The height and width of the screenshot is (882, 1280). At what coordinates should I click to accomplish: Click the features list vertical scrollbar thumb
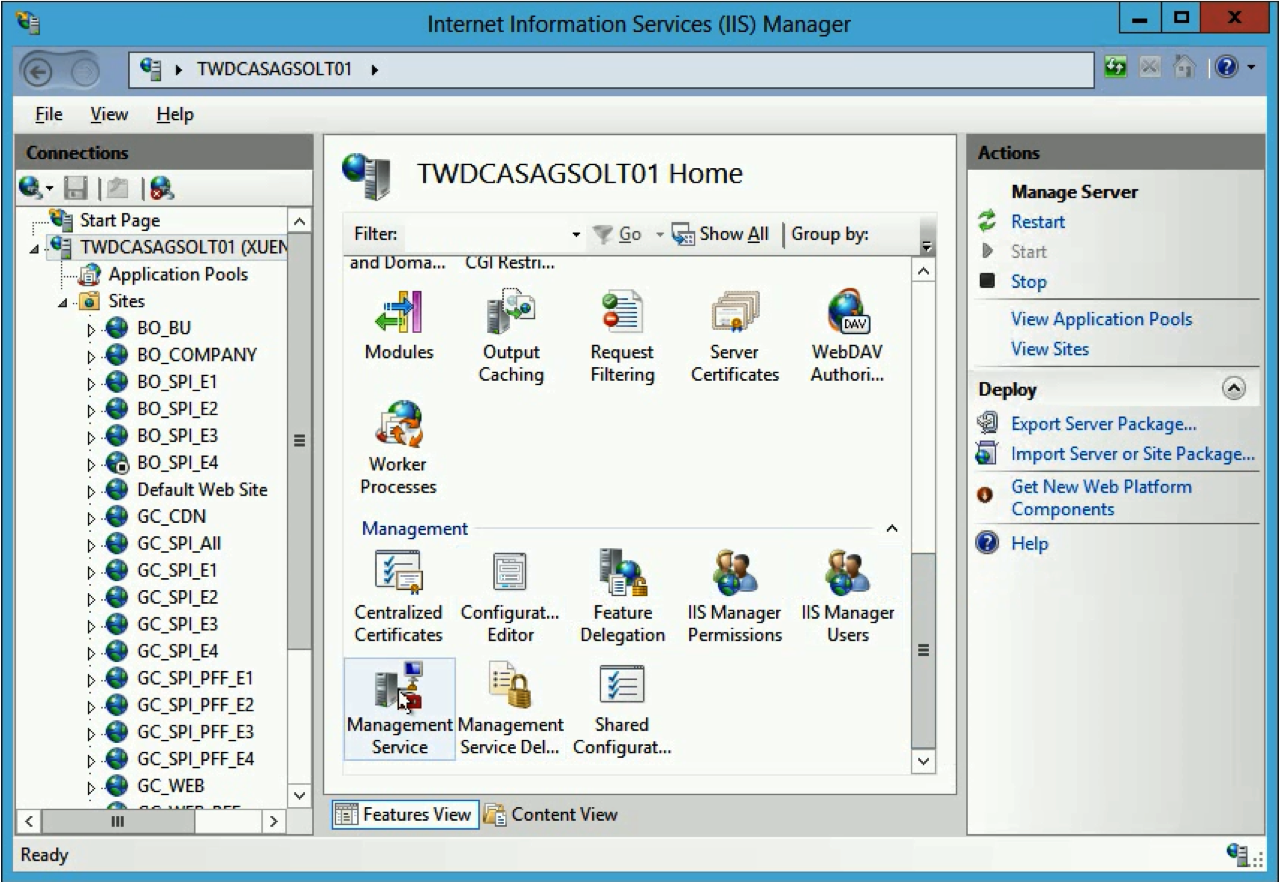point(924,650)
